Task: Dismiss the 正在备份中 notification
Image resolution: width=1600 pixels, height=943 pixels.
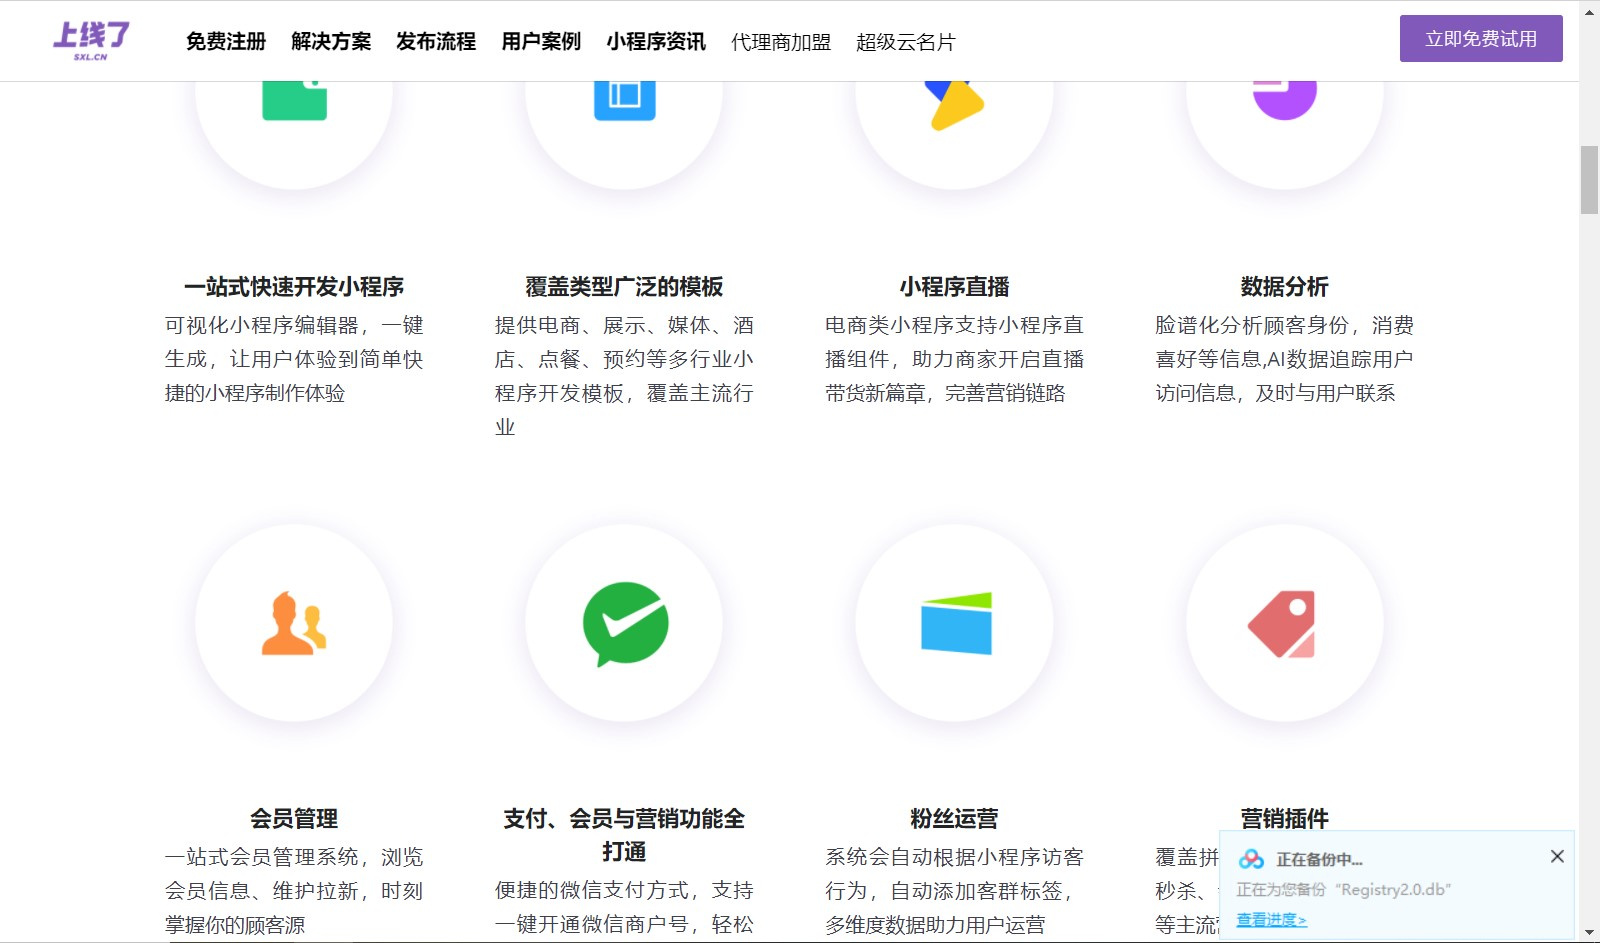Action: 1556,856
